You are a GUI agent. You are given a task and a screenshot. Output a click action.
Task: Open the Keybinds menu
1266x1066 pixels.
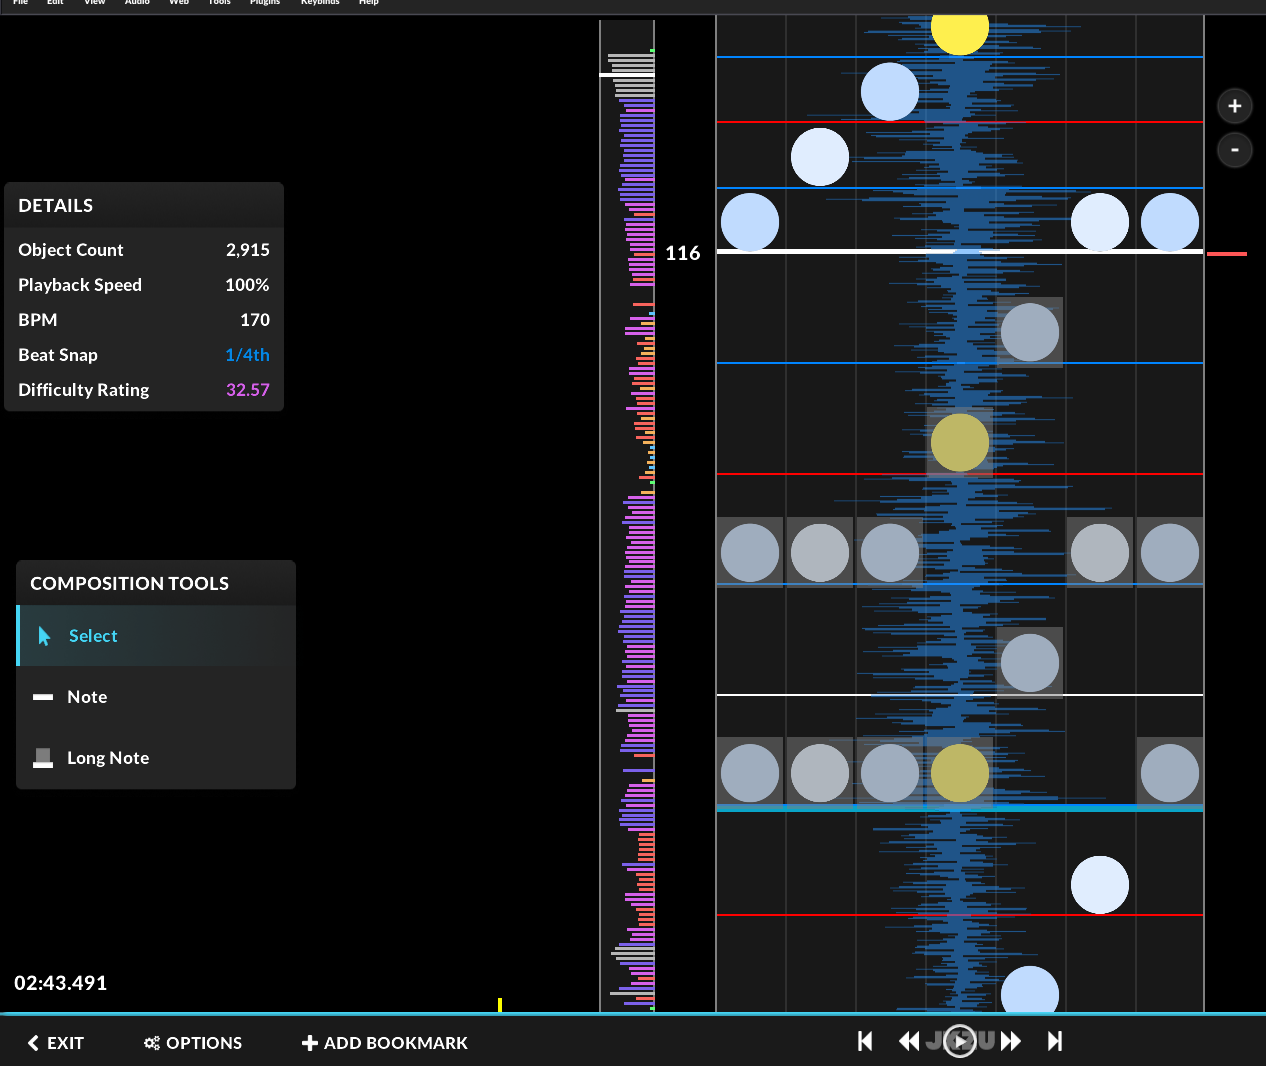320,3
